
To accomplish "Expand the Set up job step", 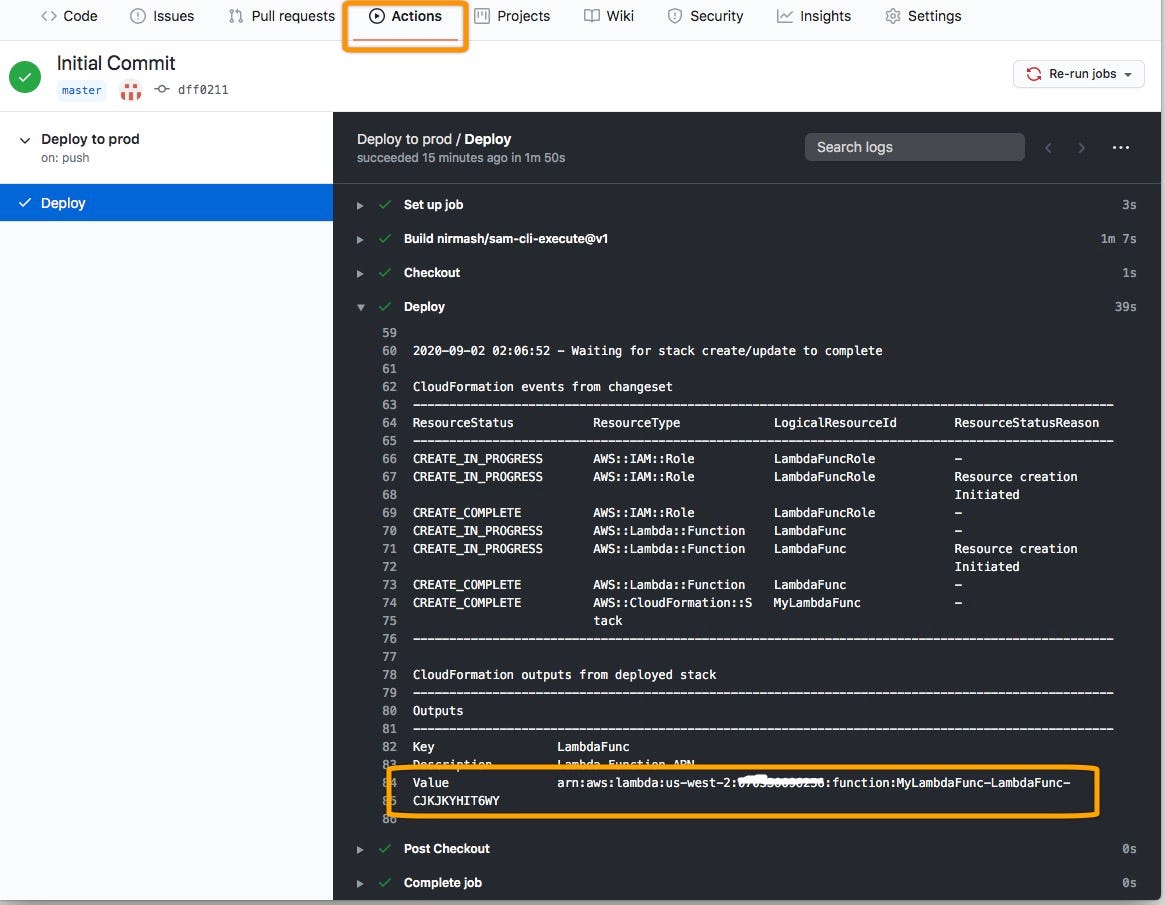I will 360,204.
